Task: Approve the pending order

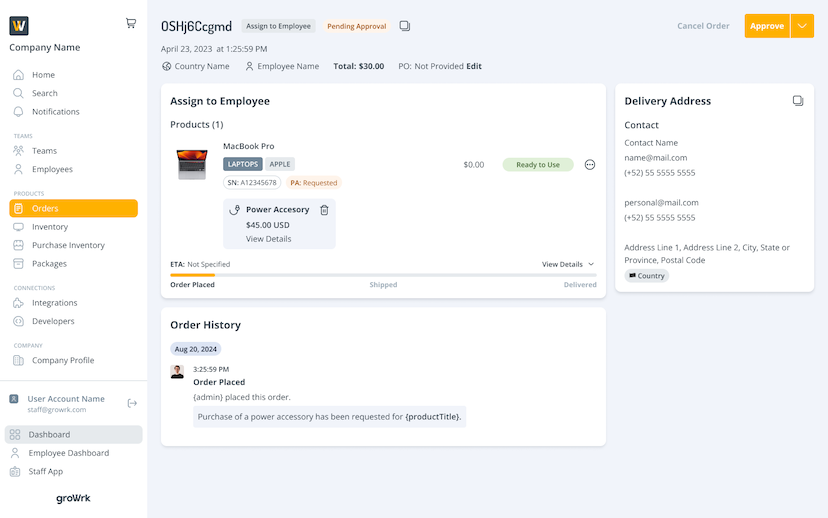Action: coord(767,26)
